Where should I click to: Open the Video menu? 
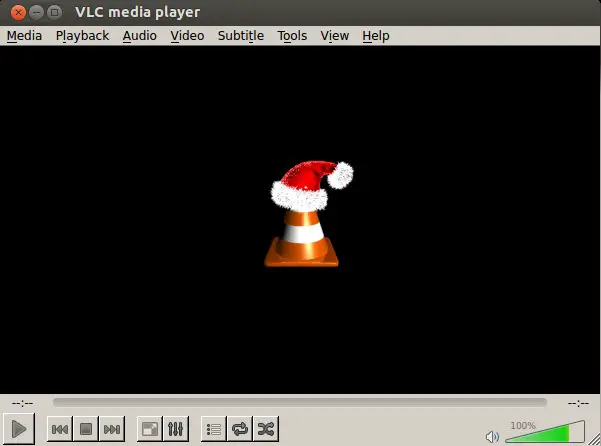tap(187, 36)
